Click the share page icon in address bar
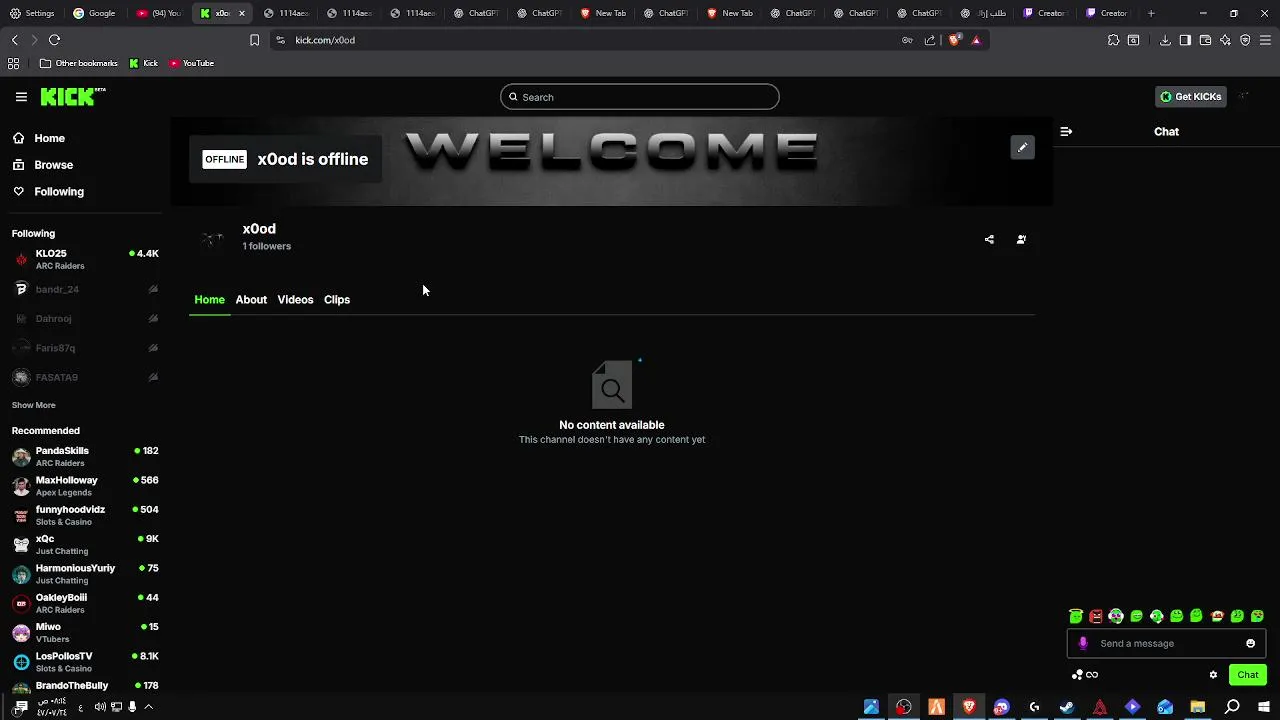1280x720 pixels. 930,40
